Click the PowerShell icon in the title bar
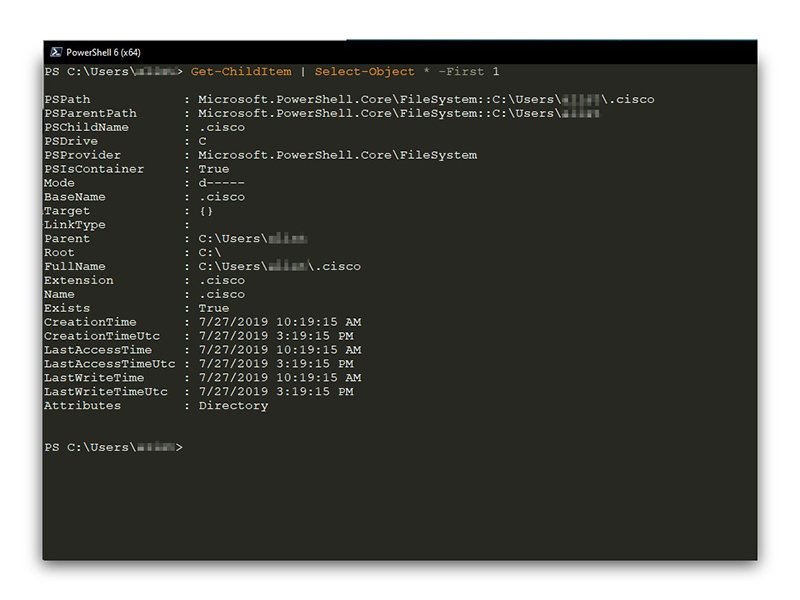 (x=55, y=52)
